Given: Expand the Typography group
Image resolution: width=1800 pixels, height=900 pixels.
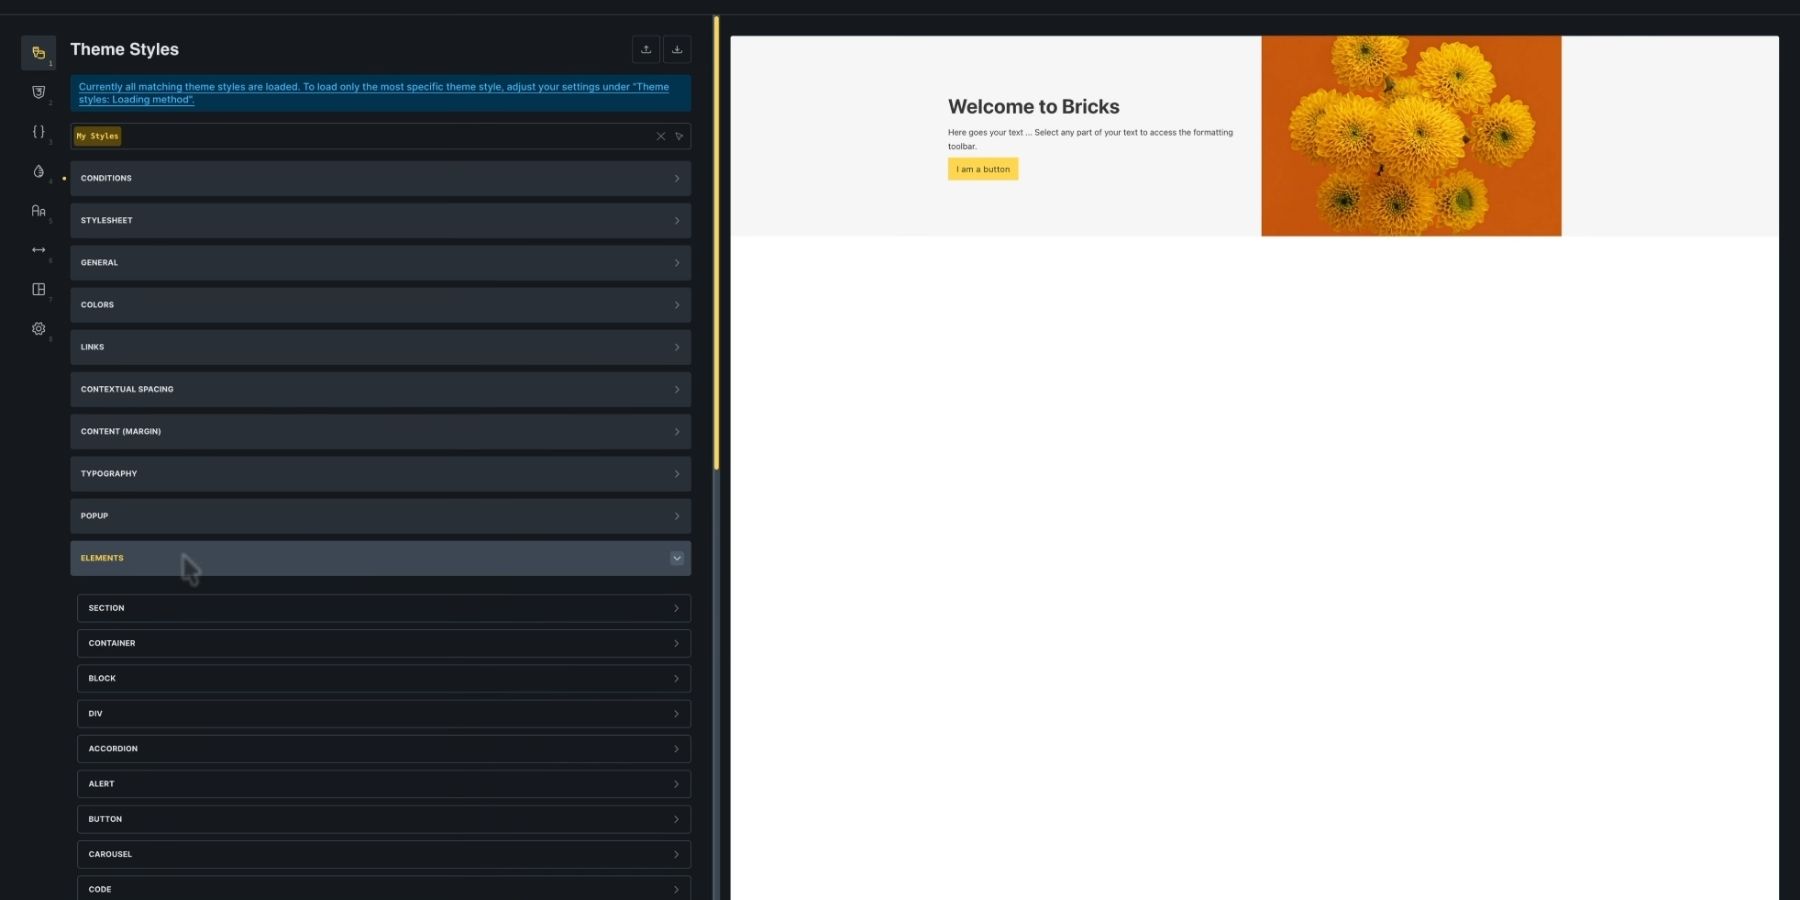Looking at the screenshot, I should point(380,473).
